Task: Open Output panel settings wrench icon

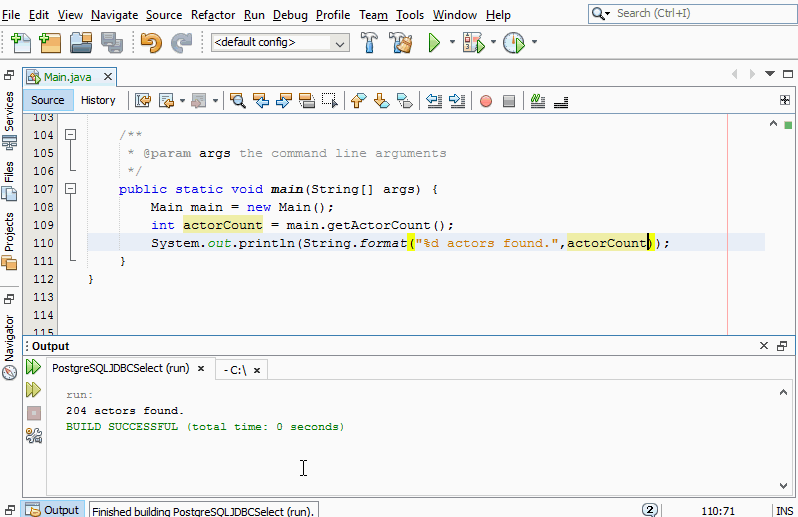Action: [x=33, y=435]
